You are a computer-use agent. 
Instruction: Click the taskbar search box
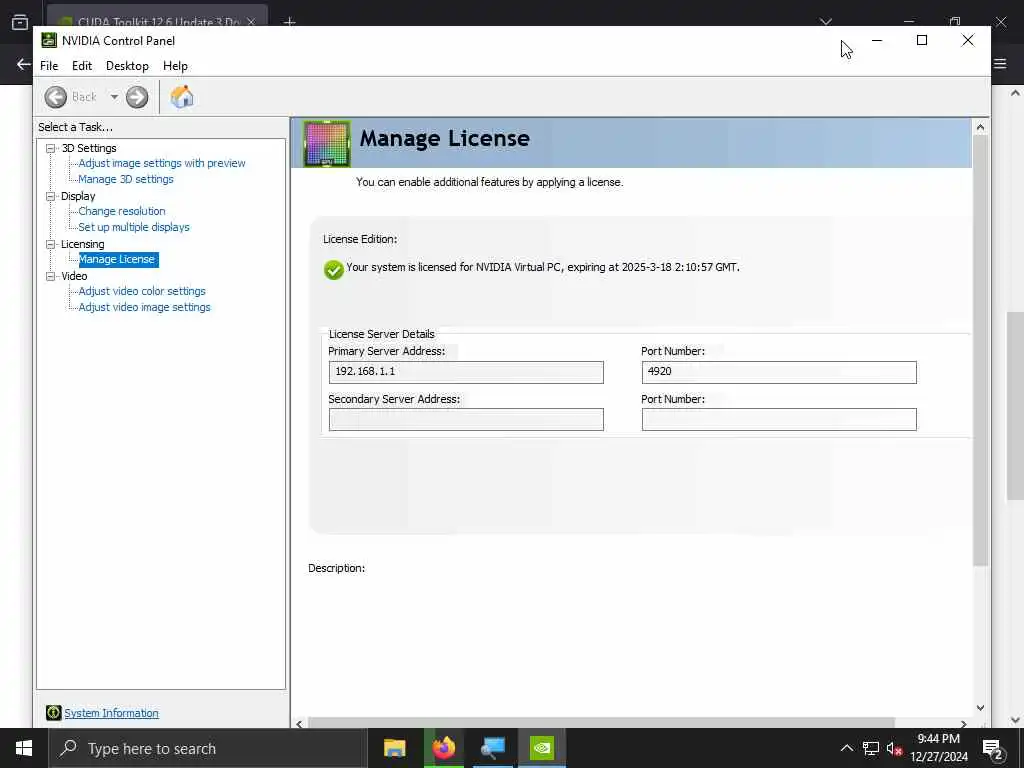tap(208, 748)
